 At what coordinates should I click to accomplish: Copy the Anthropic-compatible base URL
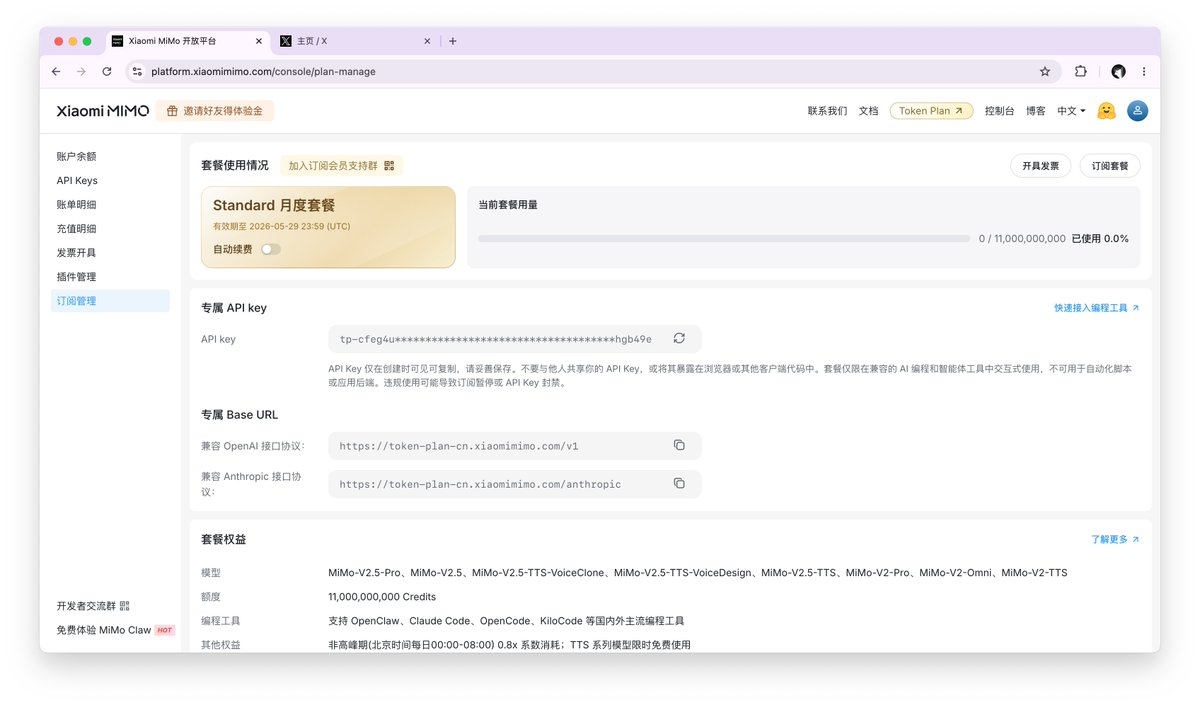tap(679, 484)
